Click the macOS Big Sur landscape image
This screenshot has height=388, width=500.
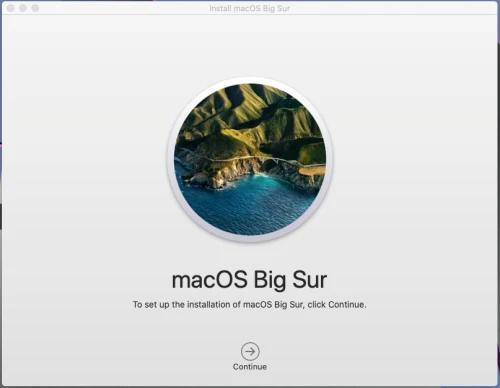click(250, 159)
